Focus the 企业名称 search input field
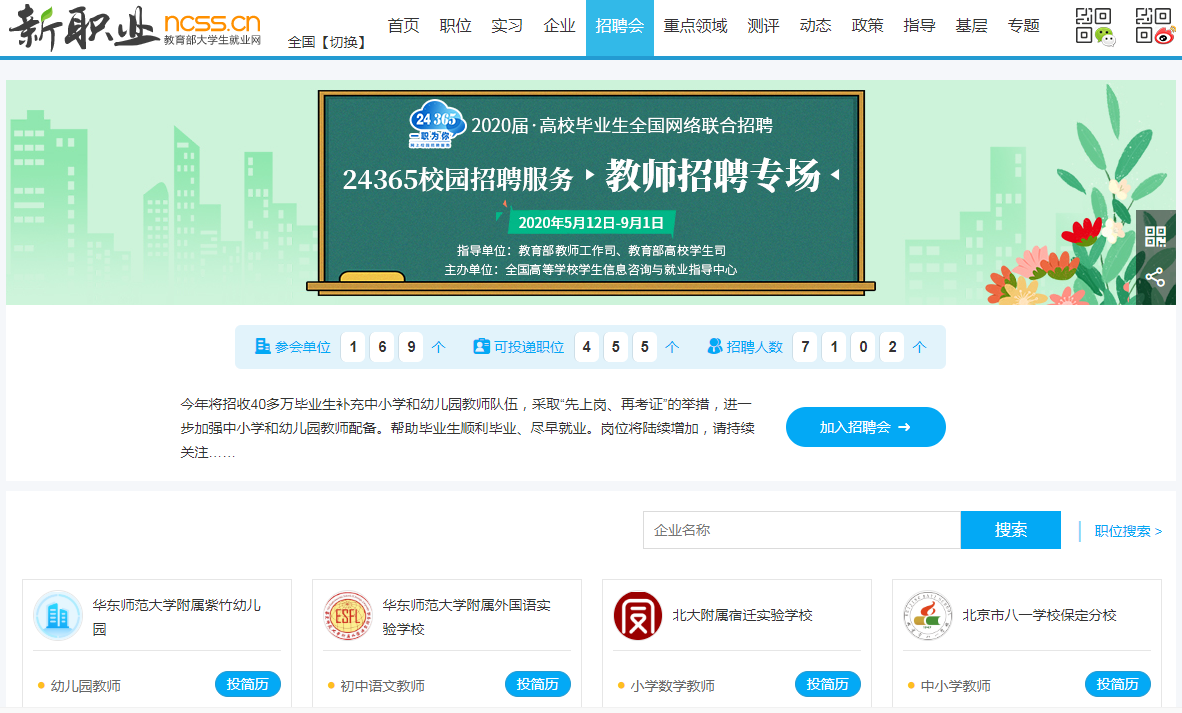The image size is (1182, 713). (801, 530)
